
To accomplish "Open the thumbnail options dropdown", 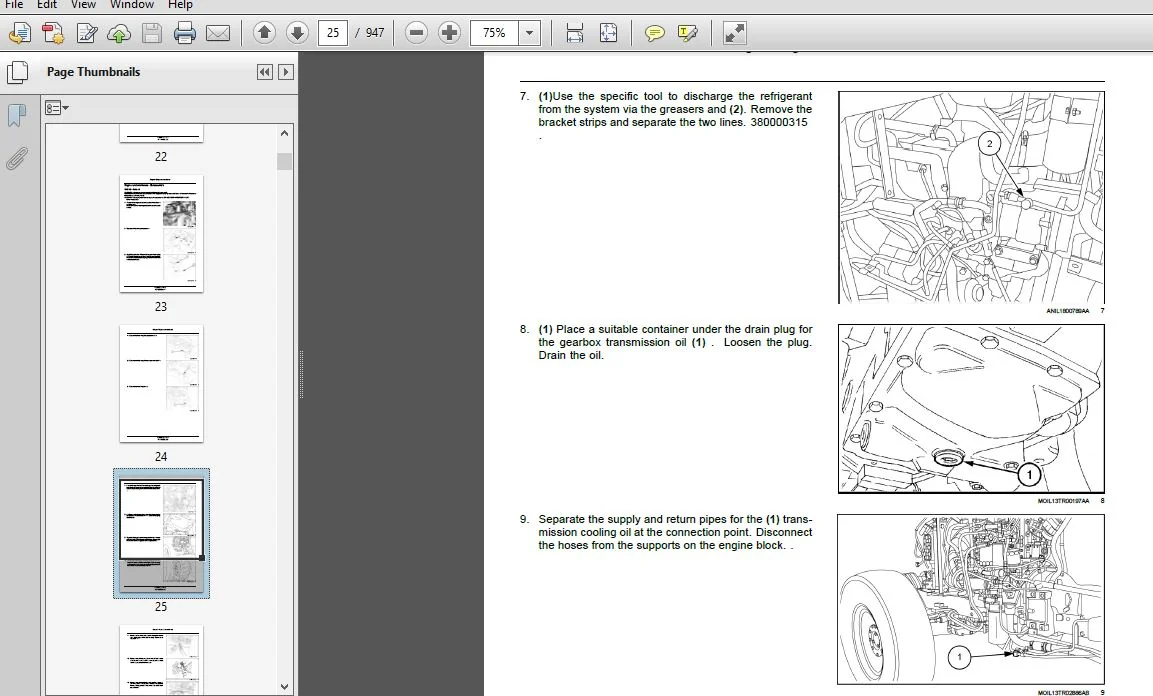I will (57, 108).
